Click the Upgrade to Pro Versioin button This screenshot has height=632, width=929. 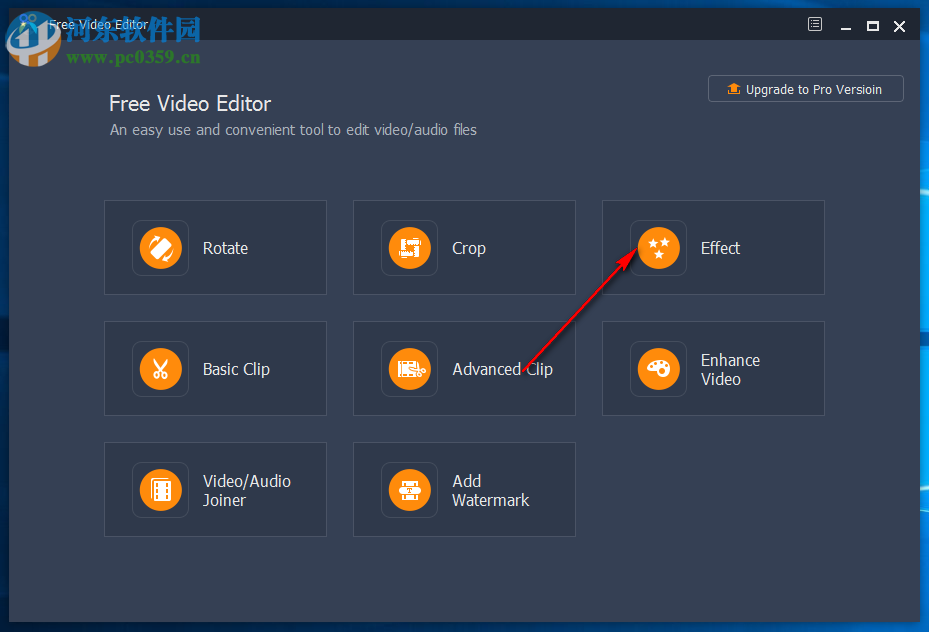(x=805, y=89)
